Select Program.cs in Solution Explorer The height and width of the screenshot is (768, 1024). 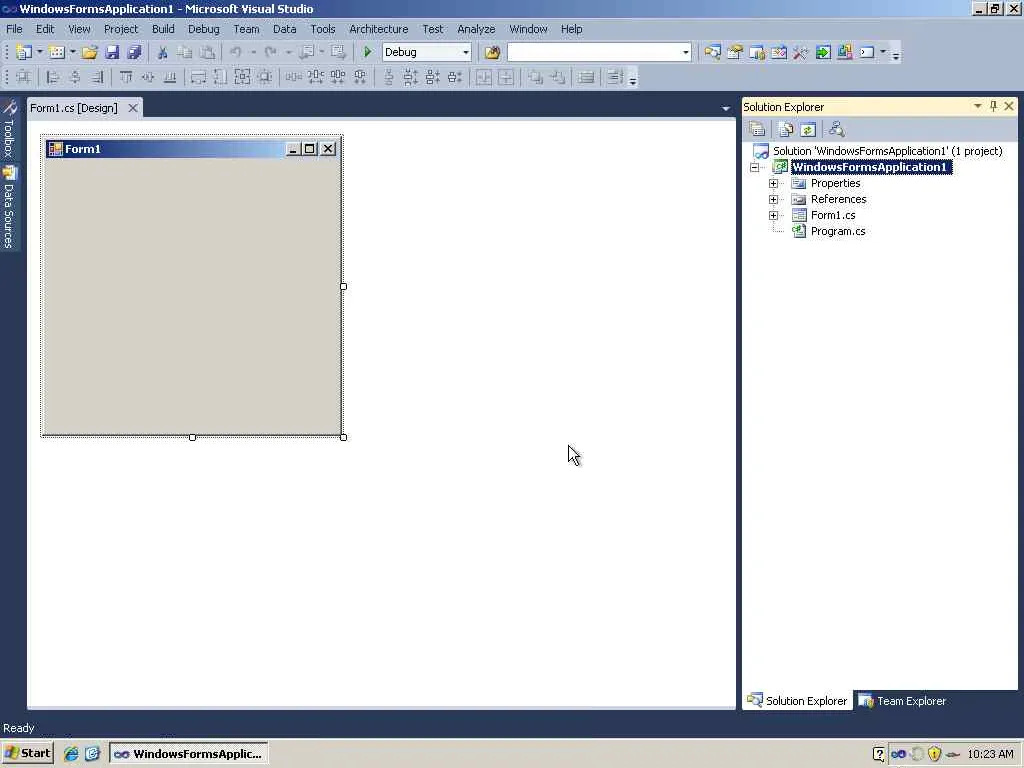pos(838,231)
